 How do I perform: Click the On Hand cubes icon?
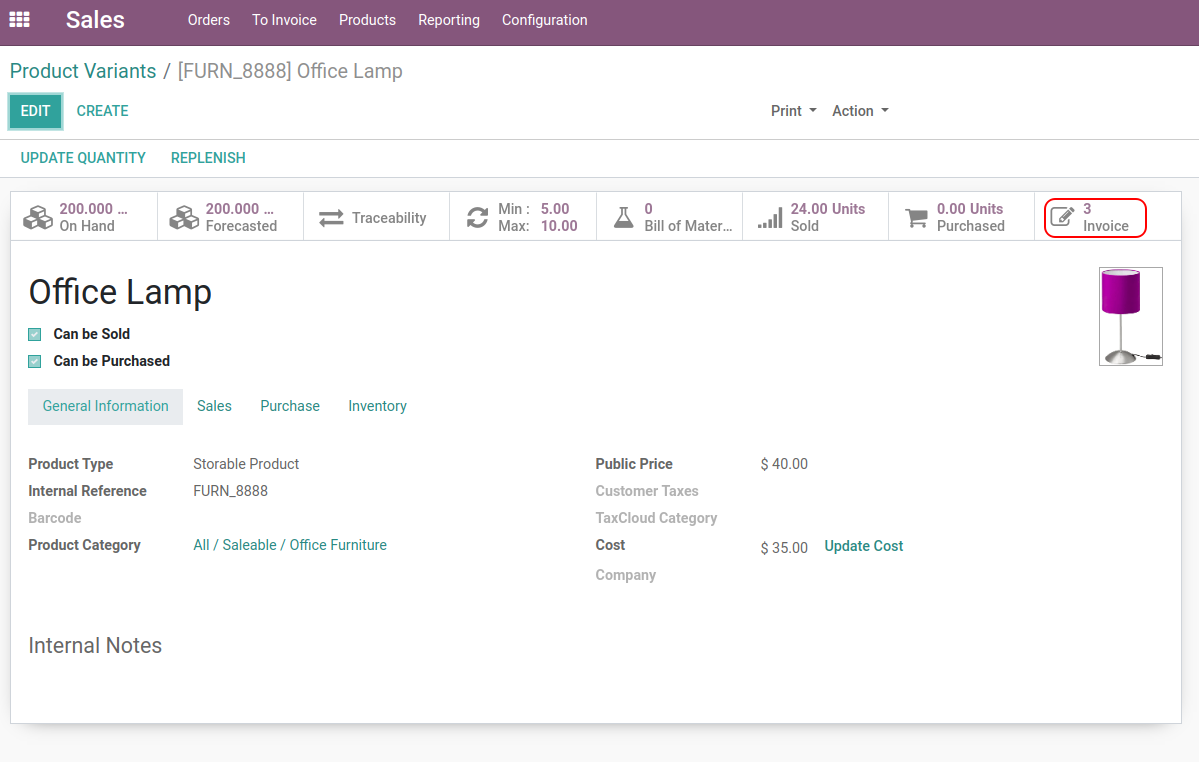38,217
